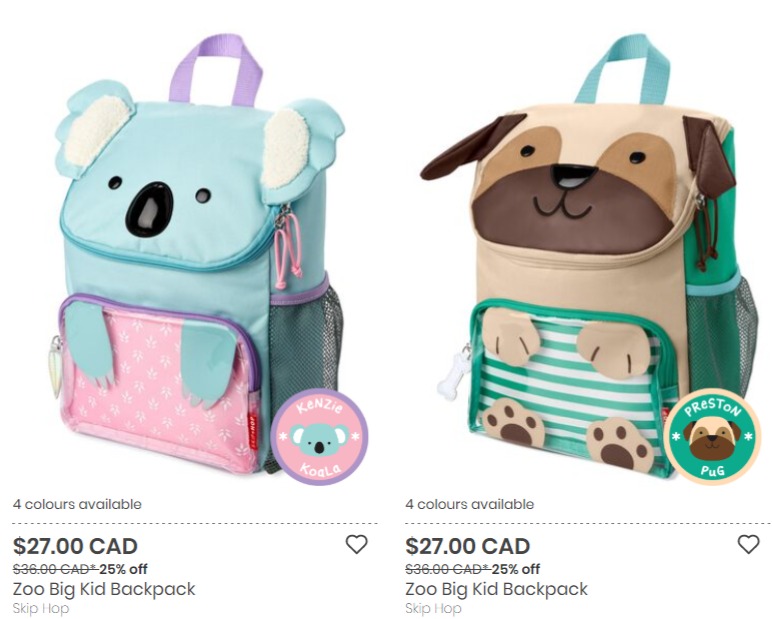The height and width of the screenshot is (619, 772).
Task: View 4 colours available for koala backpack
Action: point(77,504)
